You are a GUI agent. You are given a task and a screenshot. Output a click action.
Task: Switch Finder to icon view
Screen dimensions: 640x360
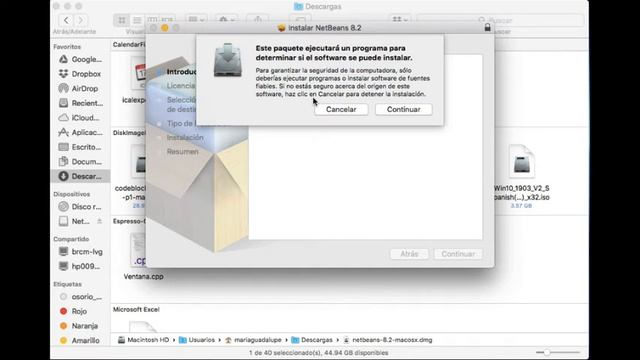[122, 20]
